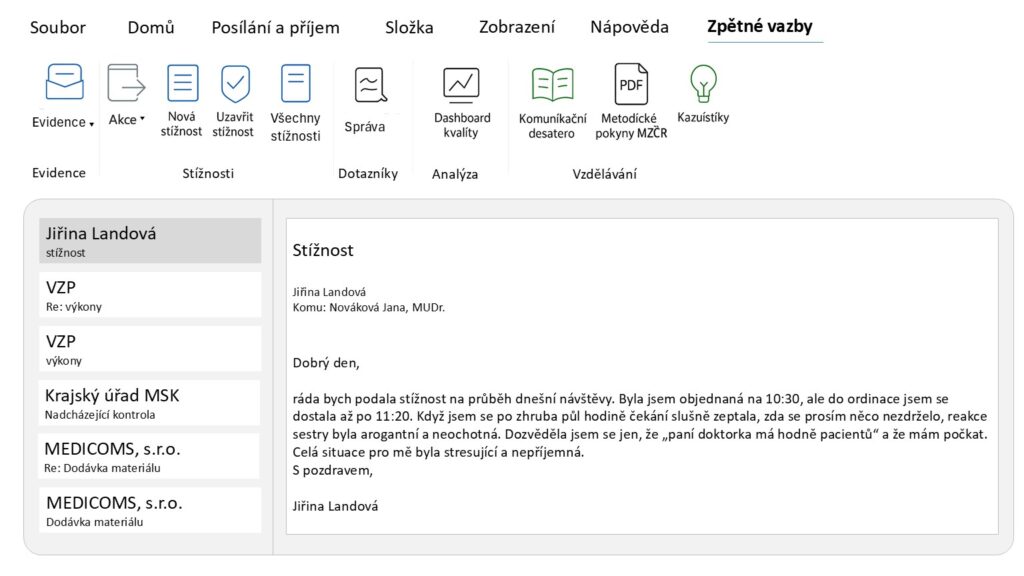Screen dimensions: 1024x576
Task: Click the Správa questionnaire icon
Action: (369, 85)
